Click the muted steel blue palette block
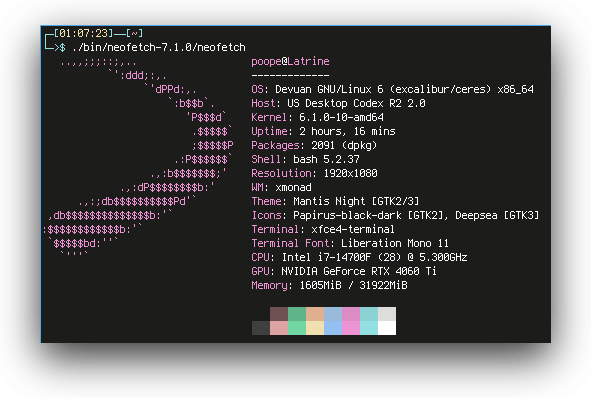The width and height of the screenshot is (591, 398). coord(333,314)
